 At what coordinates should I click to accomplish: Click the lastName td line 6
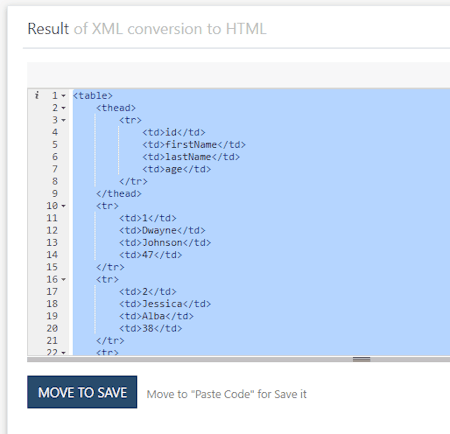pyautogui.click(x=191, y=157)
